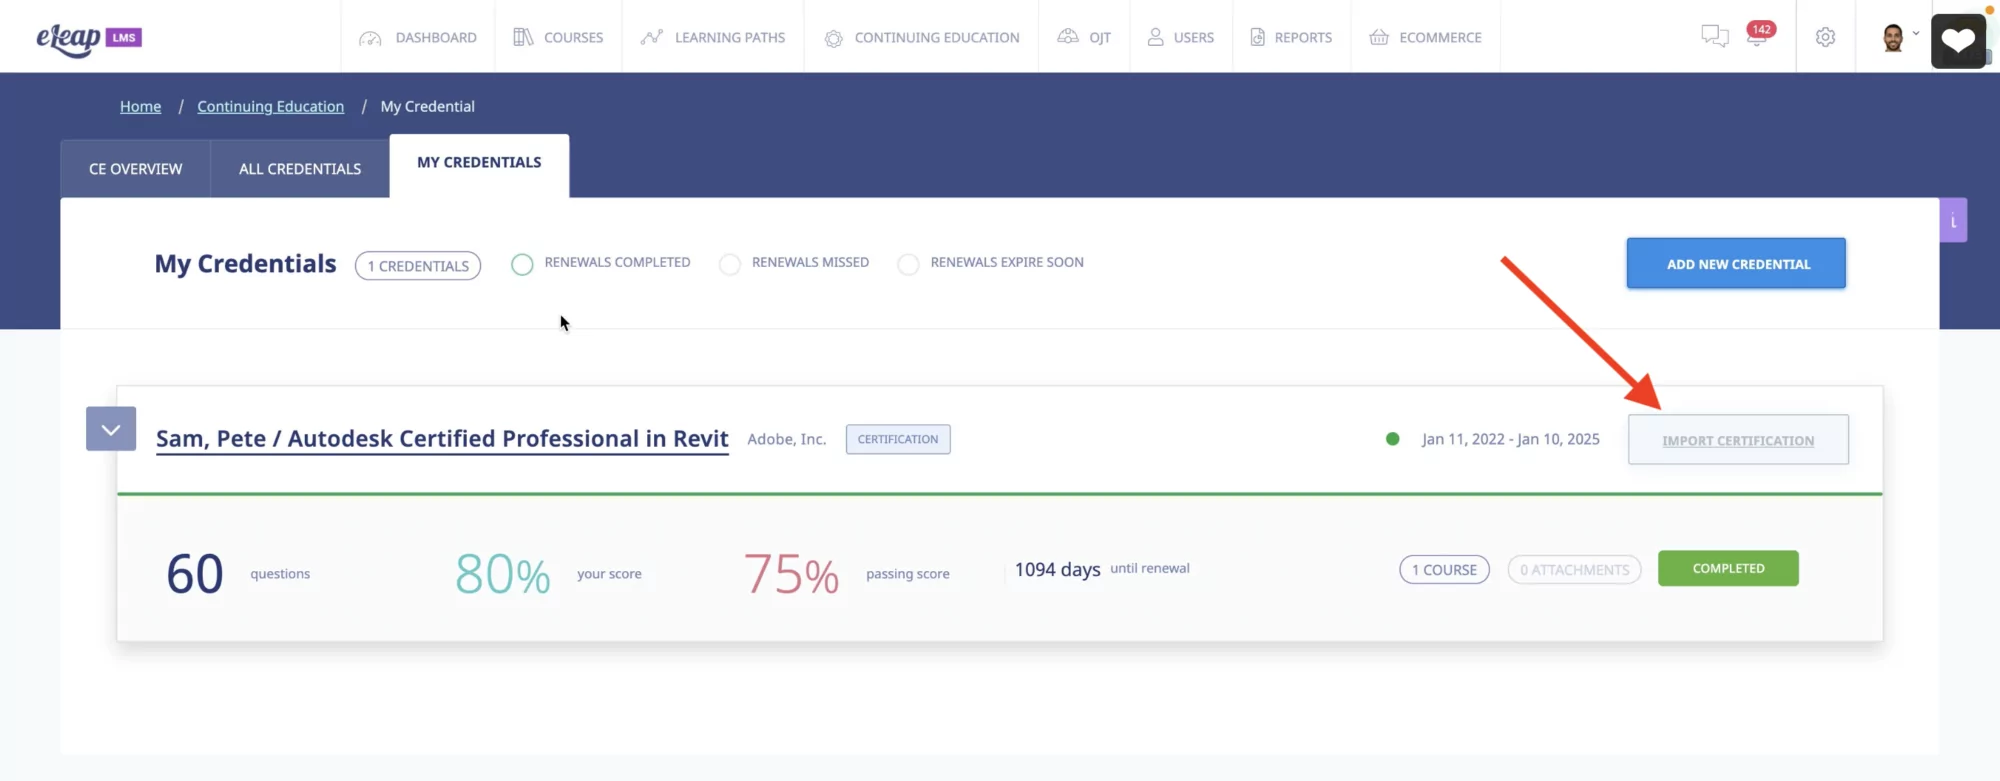Screen dimensions: 2000x781
Task: Click the Certification tag
Action: (898, 439)
